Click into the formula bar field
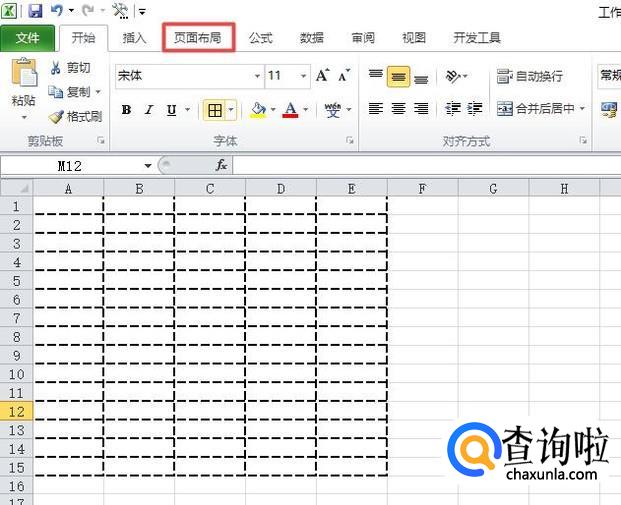The image size is (621, 505). point(427,165)
